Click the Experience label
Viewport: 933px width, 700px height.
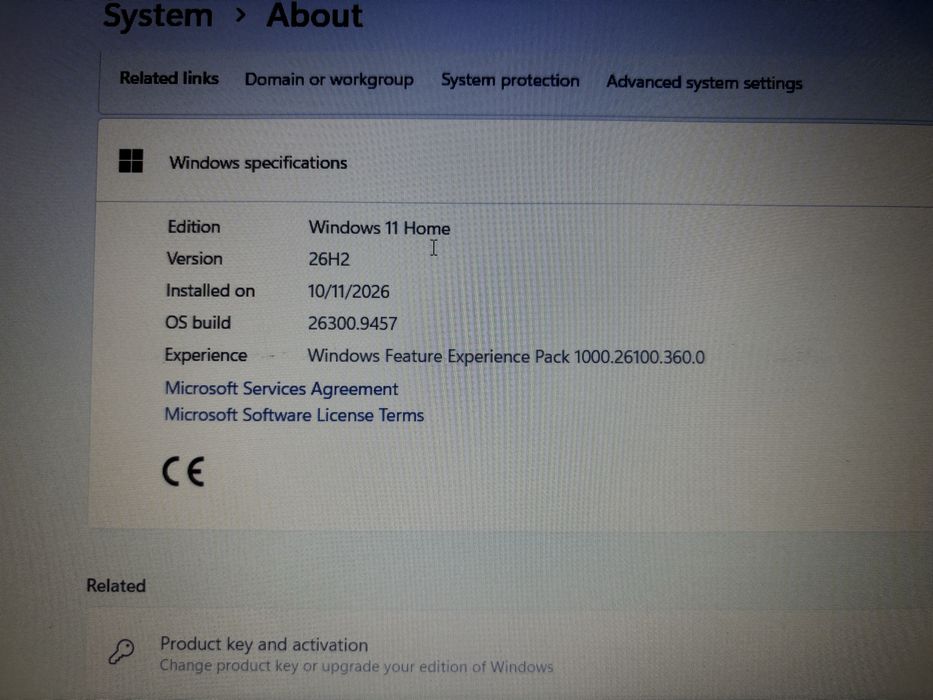click(206, 355)
